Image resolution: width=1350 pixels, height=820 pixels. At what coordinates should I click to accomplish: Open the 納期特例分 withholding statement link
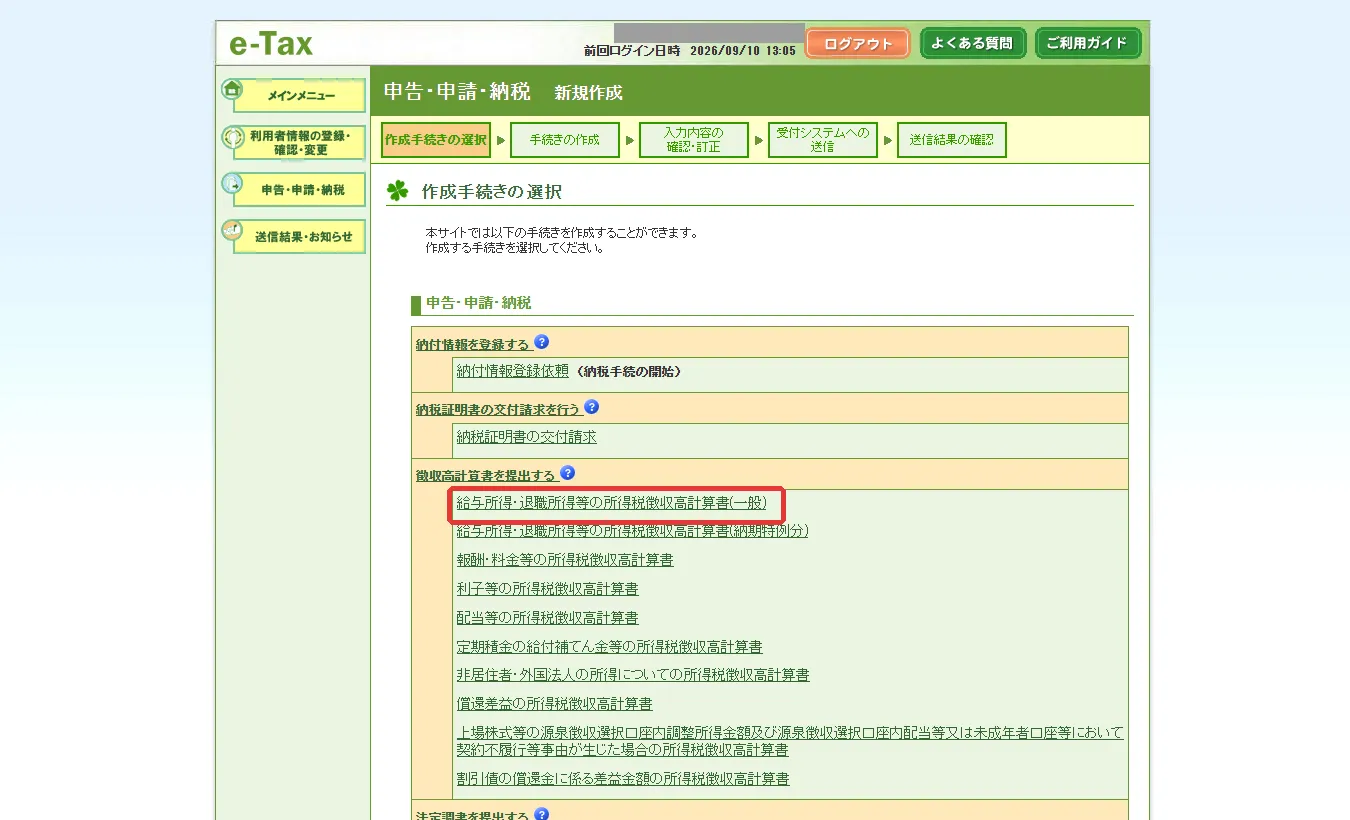(632, 531)
